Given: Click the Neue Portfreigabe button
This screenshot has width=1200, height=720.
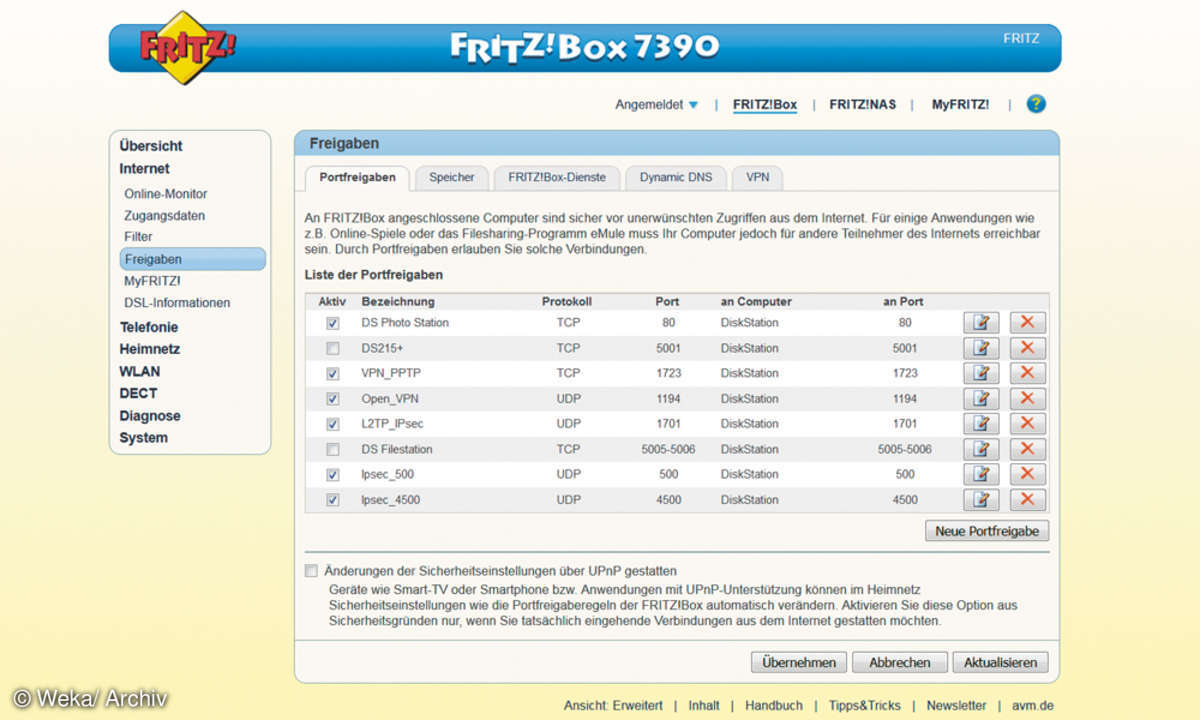Looking at the screenshot, I should [x=987, y=531].
